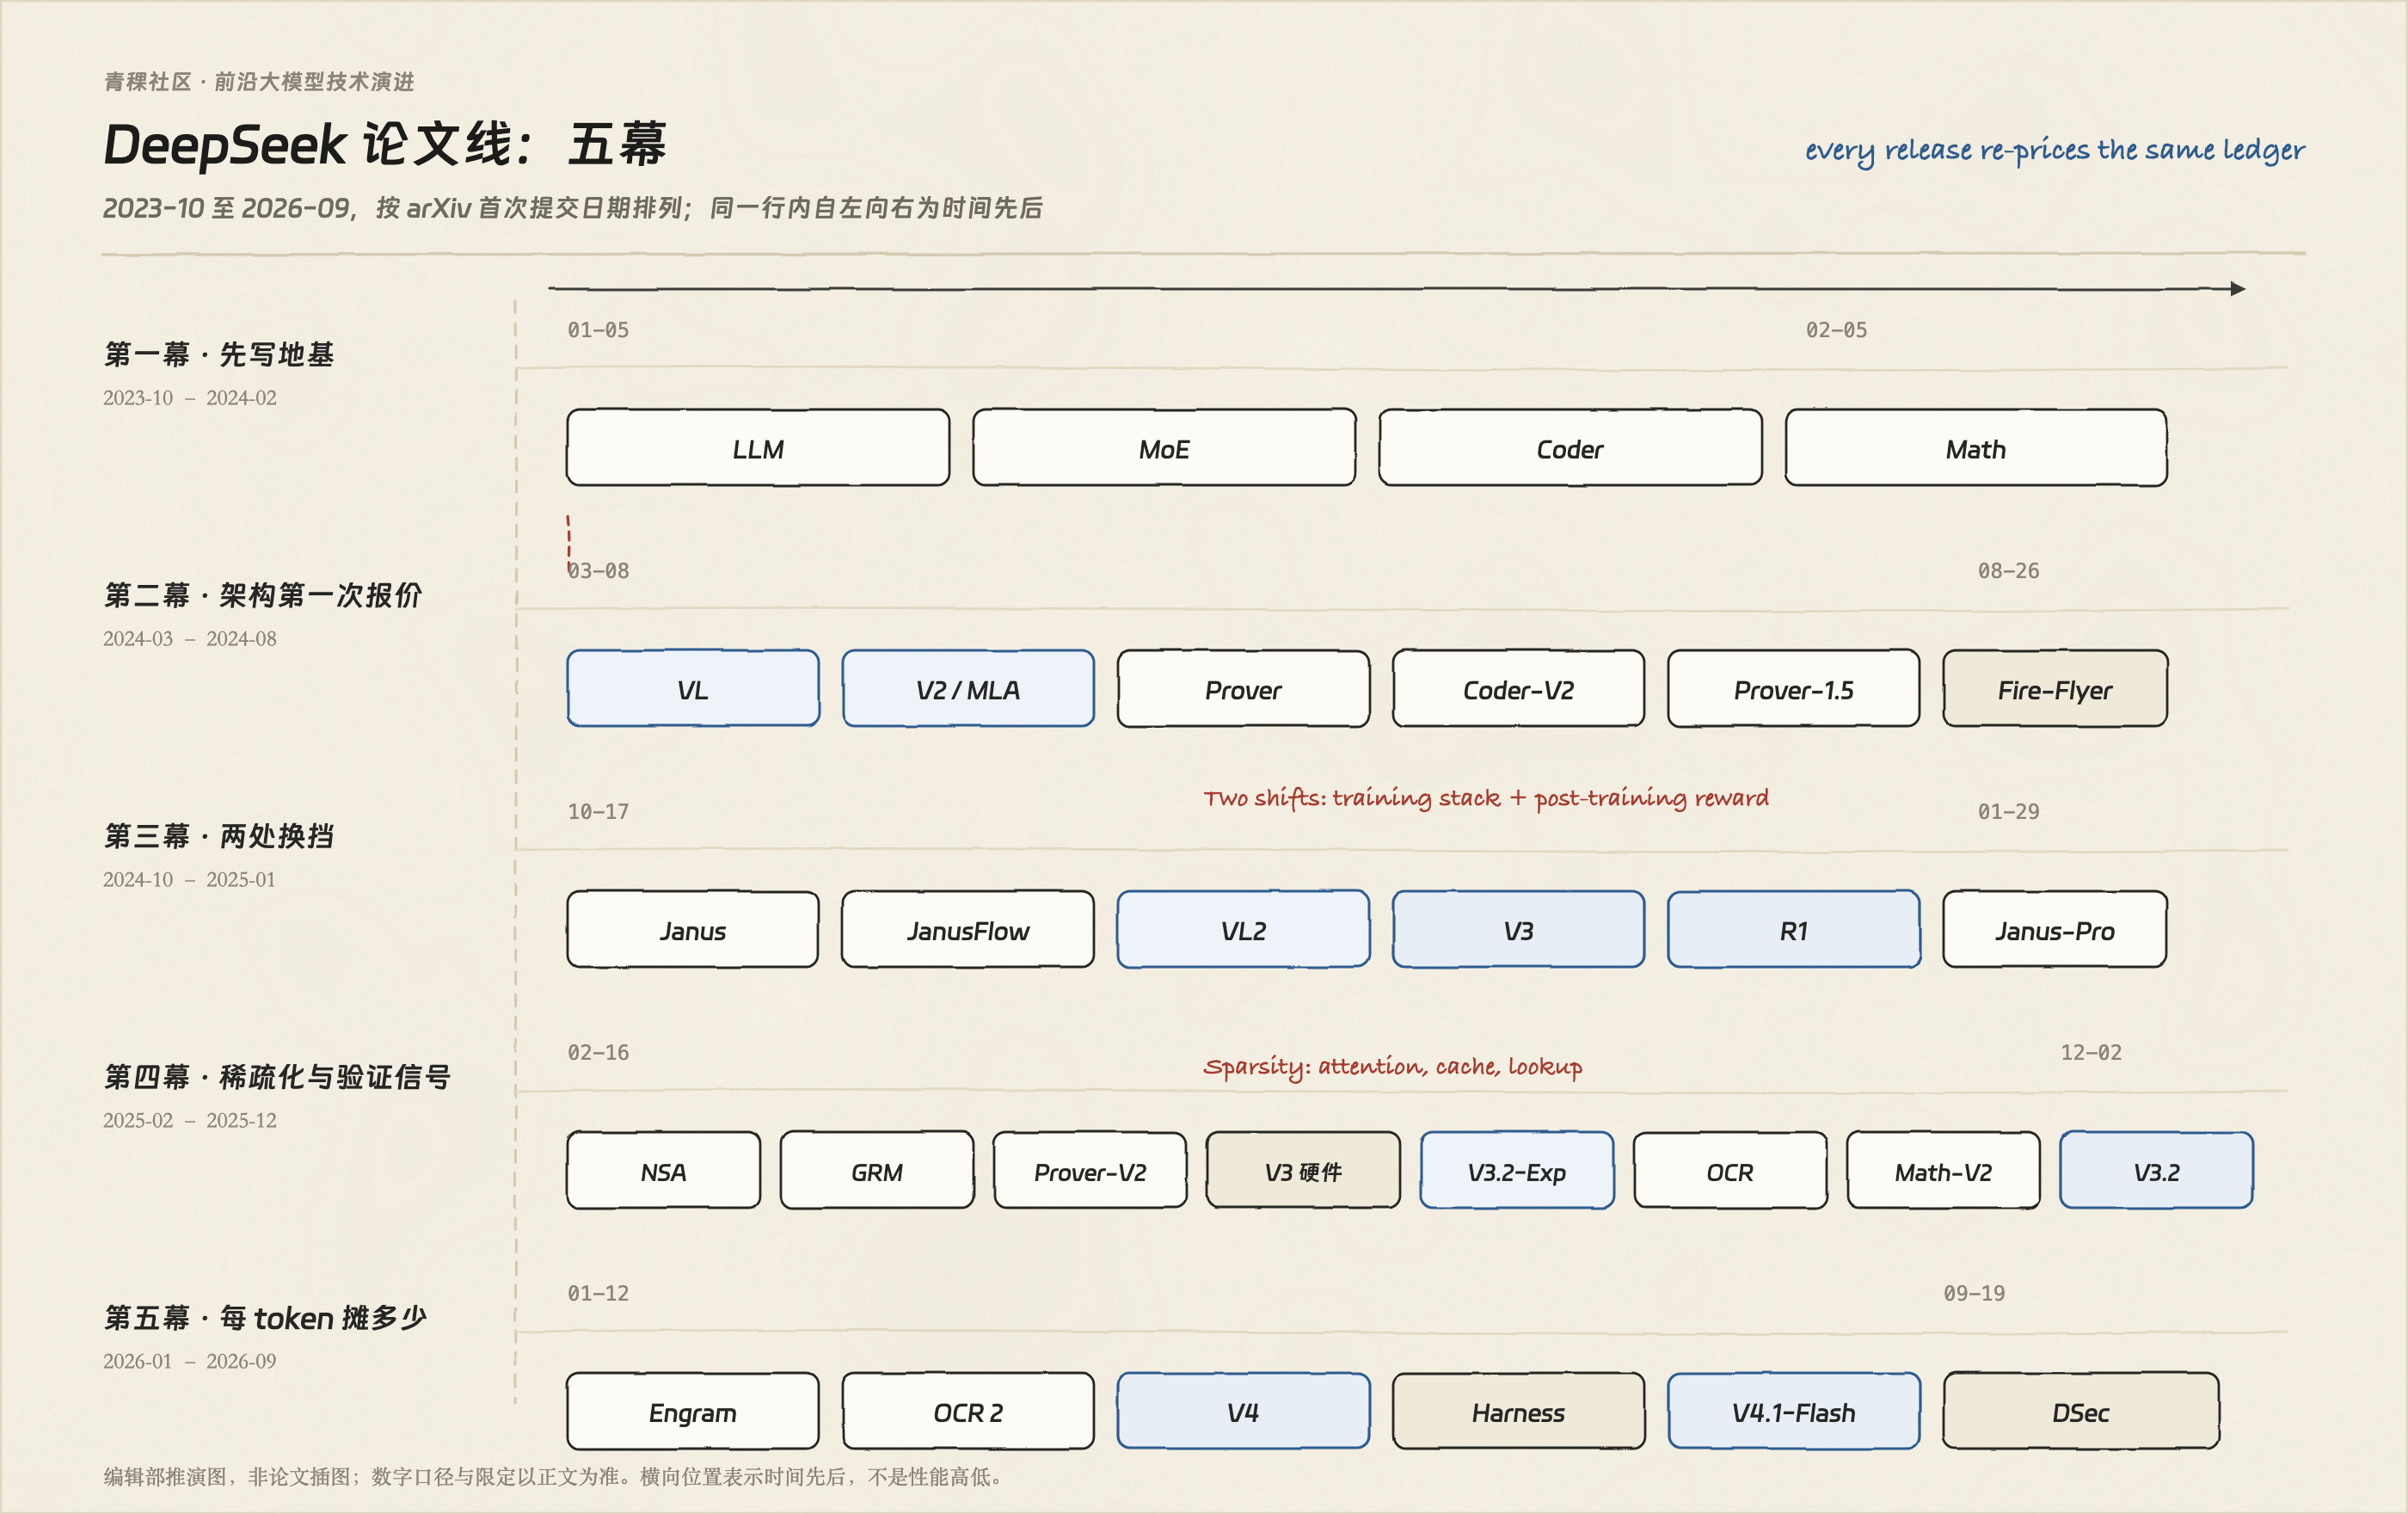The width and height of the screenshot is (2408, 1514).
Task: Select the JanusFlow box
Action: (968, 930)
